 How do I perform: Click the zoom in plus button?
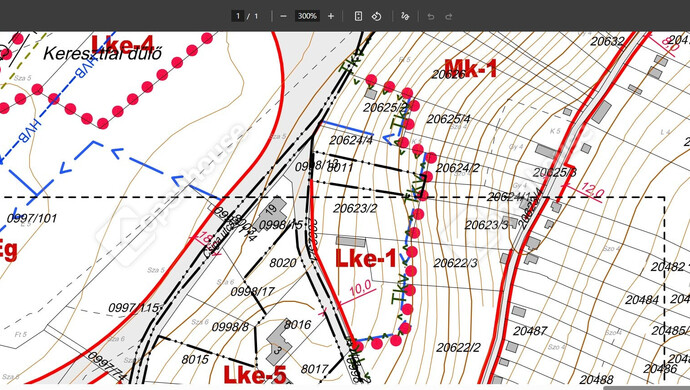pos(331,16)
